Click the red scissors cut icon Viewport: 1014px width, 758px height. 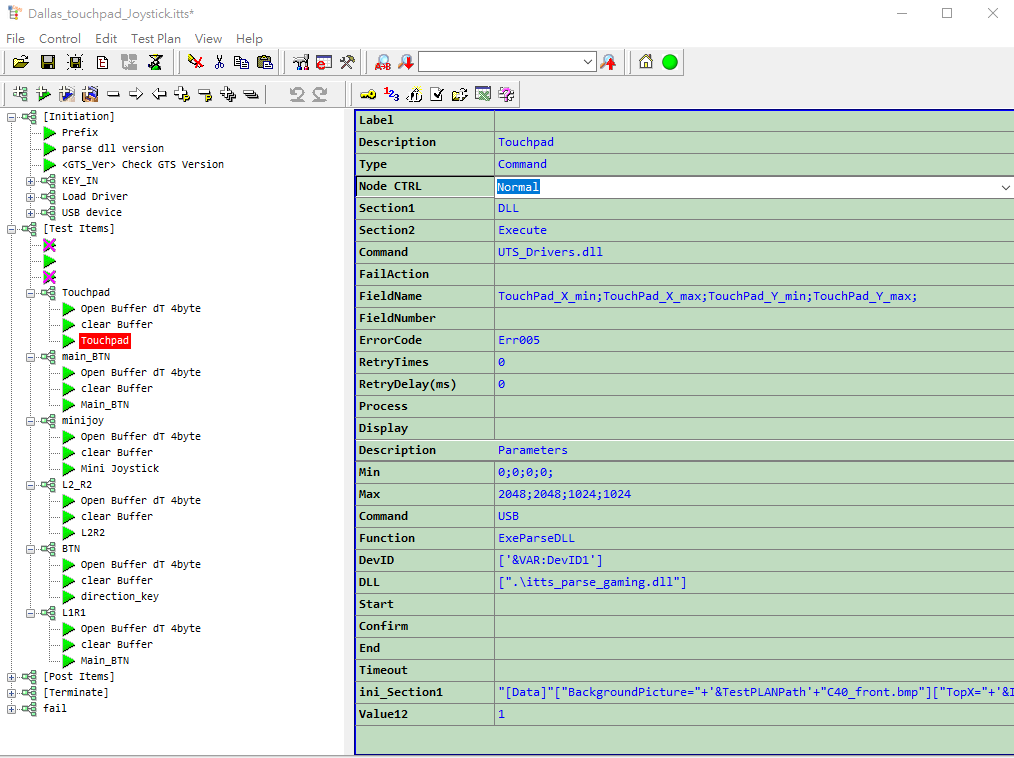pos(219,62)
